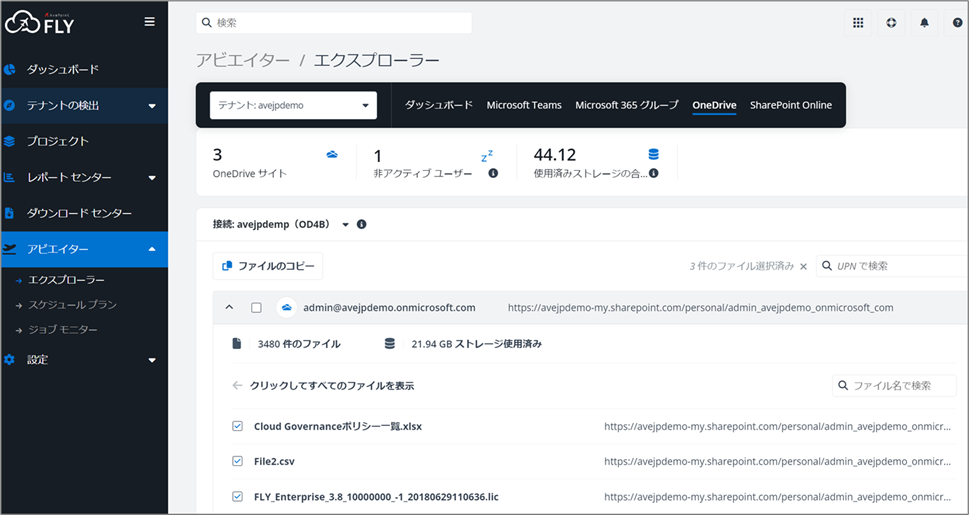The image size is (969, 515).
Task: Uncheck the FLY_Enterprise .lic file checkbox
Action: 237,496
